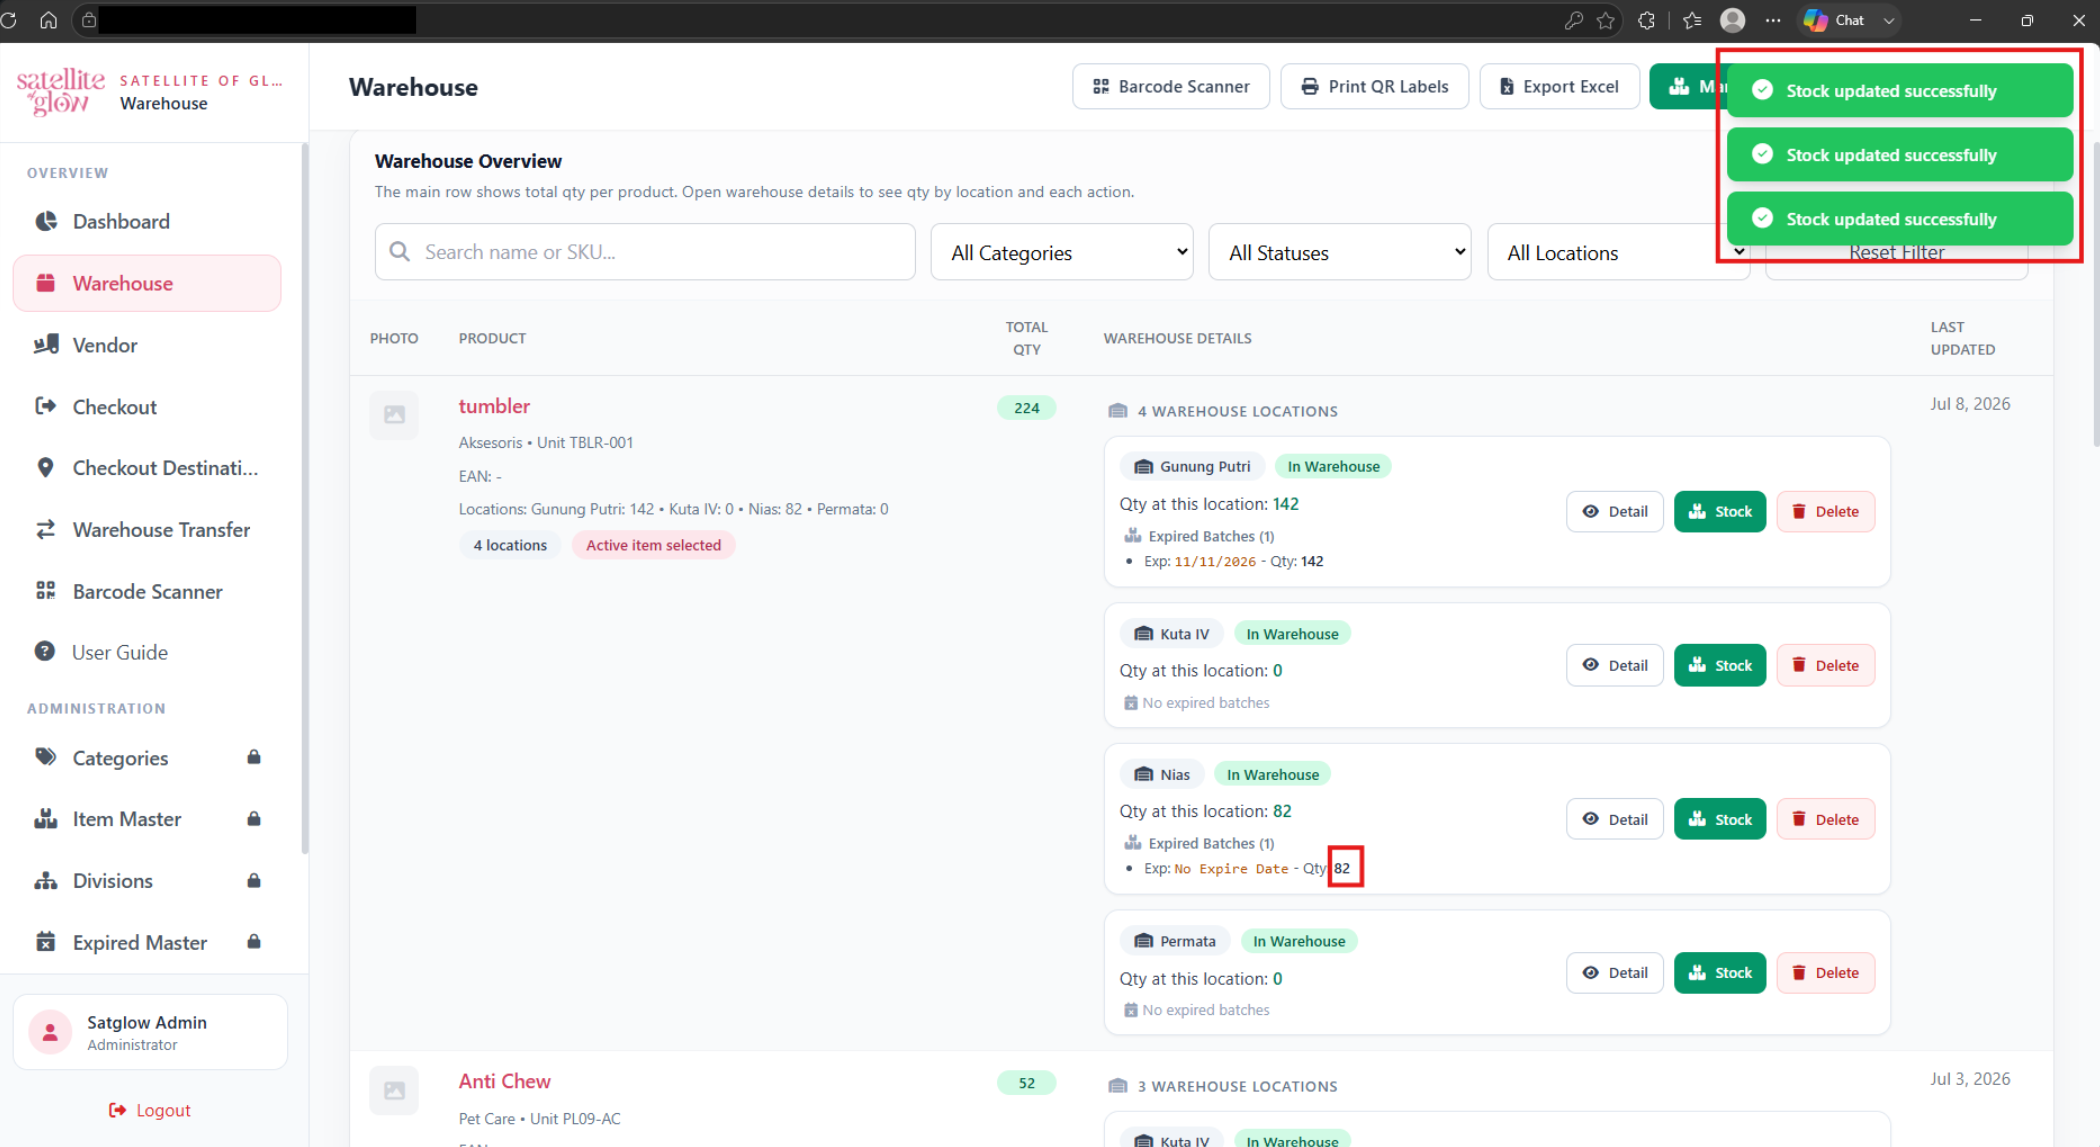This screenshot has width=2100, height=1147.
Task: Click the browser favorites star icon
Action: click(x=1606, y=20)
